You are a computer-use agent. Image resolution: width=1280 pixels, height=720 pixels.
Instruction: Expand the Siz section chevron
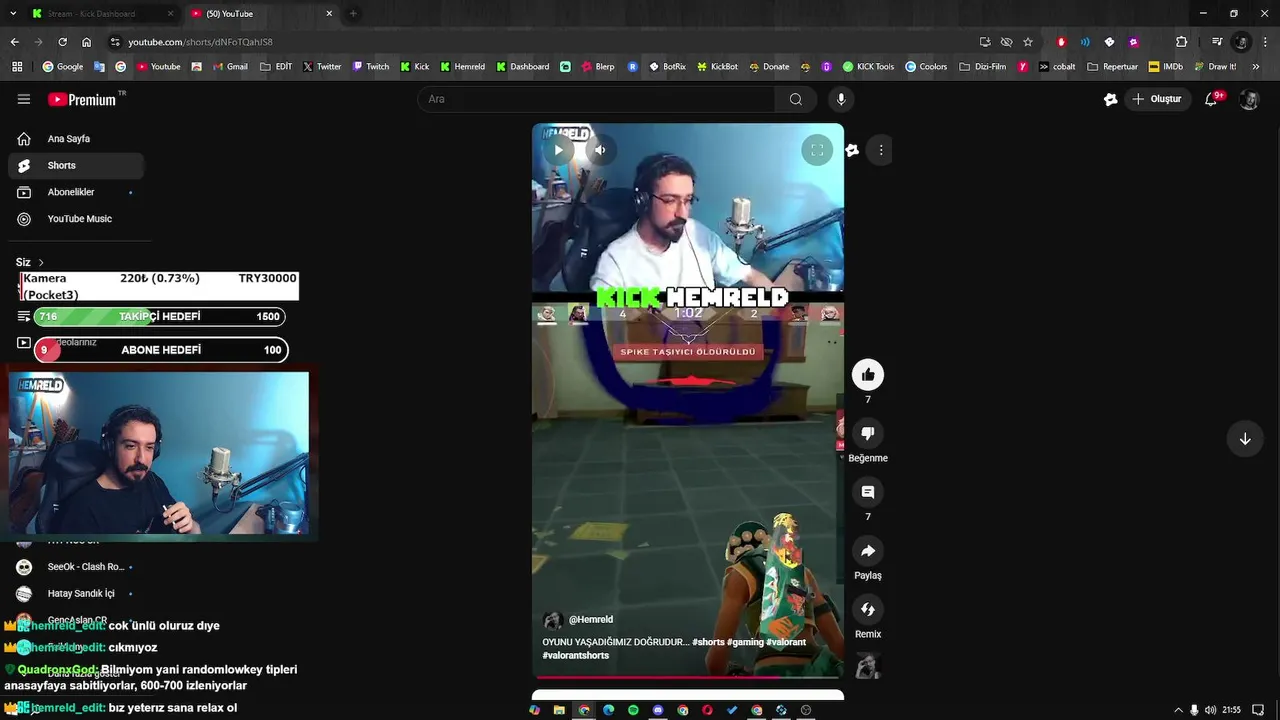click(x=41, y=262)
